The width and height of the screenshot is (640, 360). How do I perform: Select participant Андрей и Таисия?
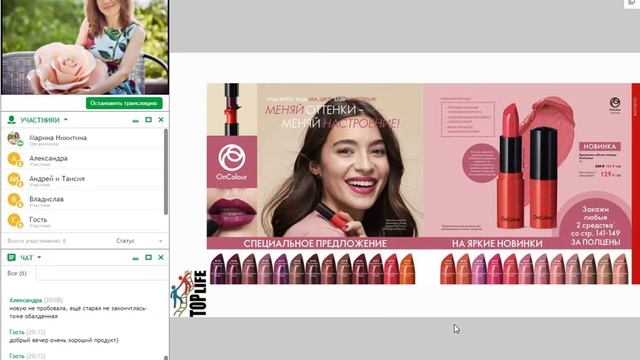point(83,180)
